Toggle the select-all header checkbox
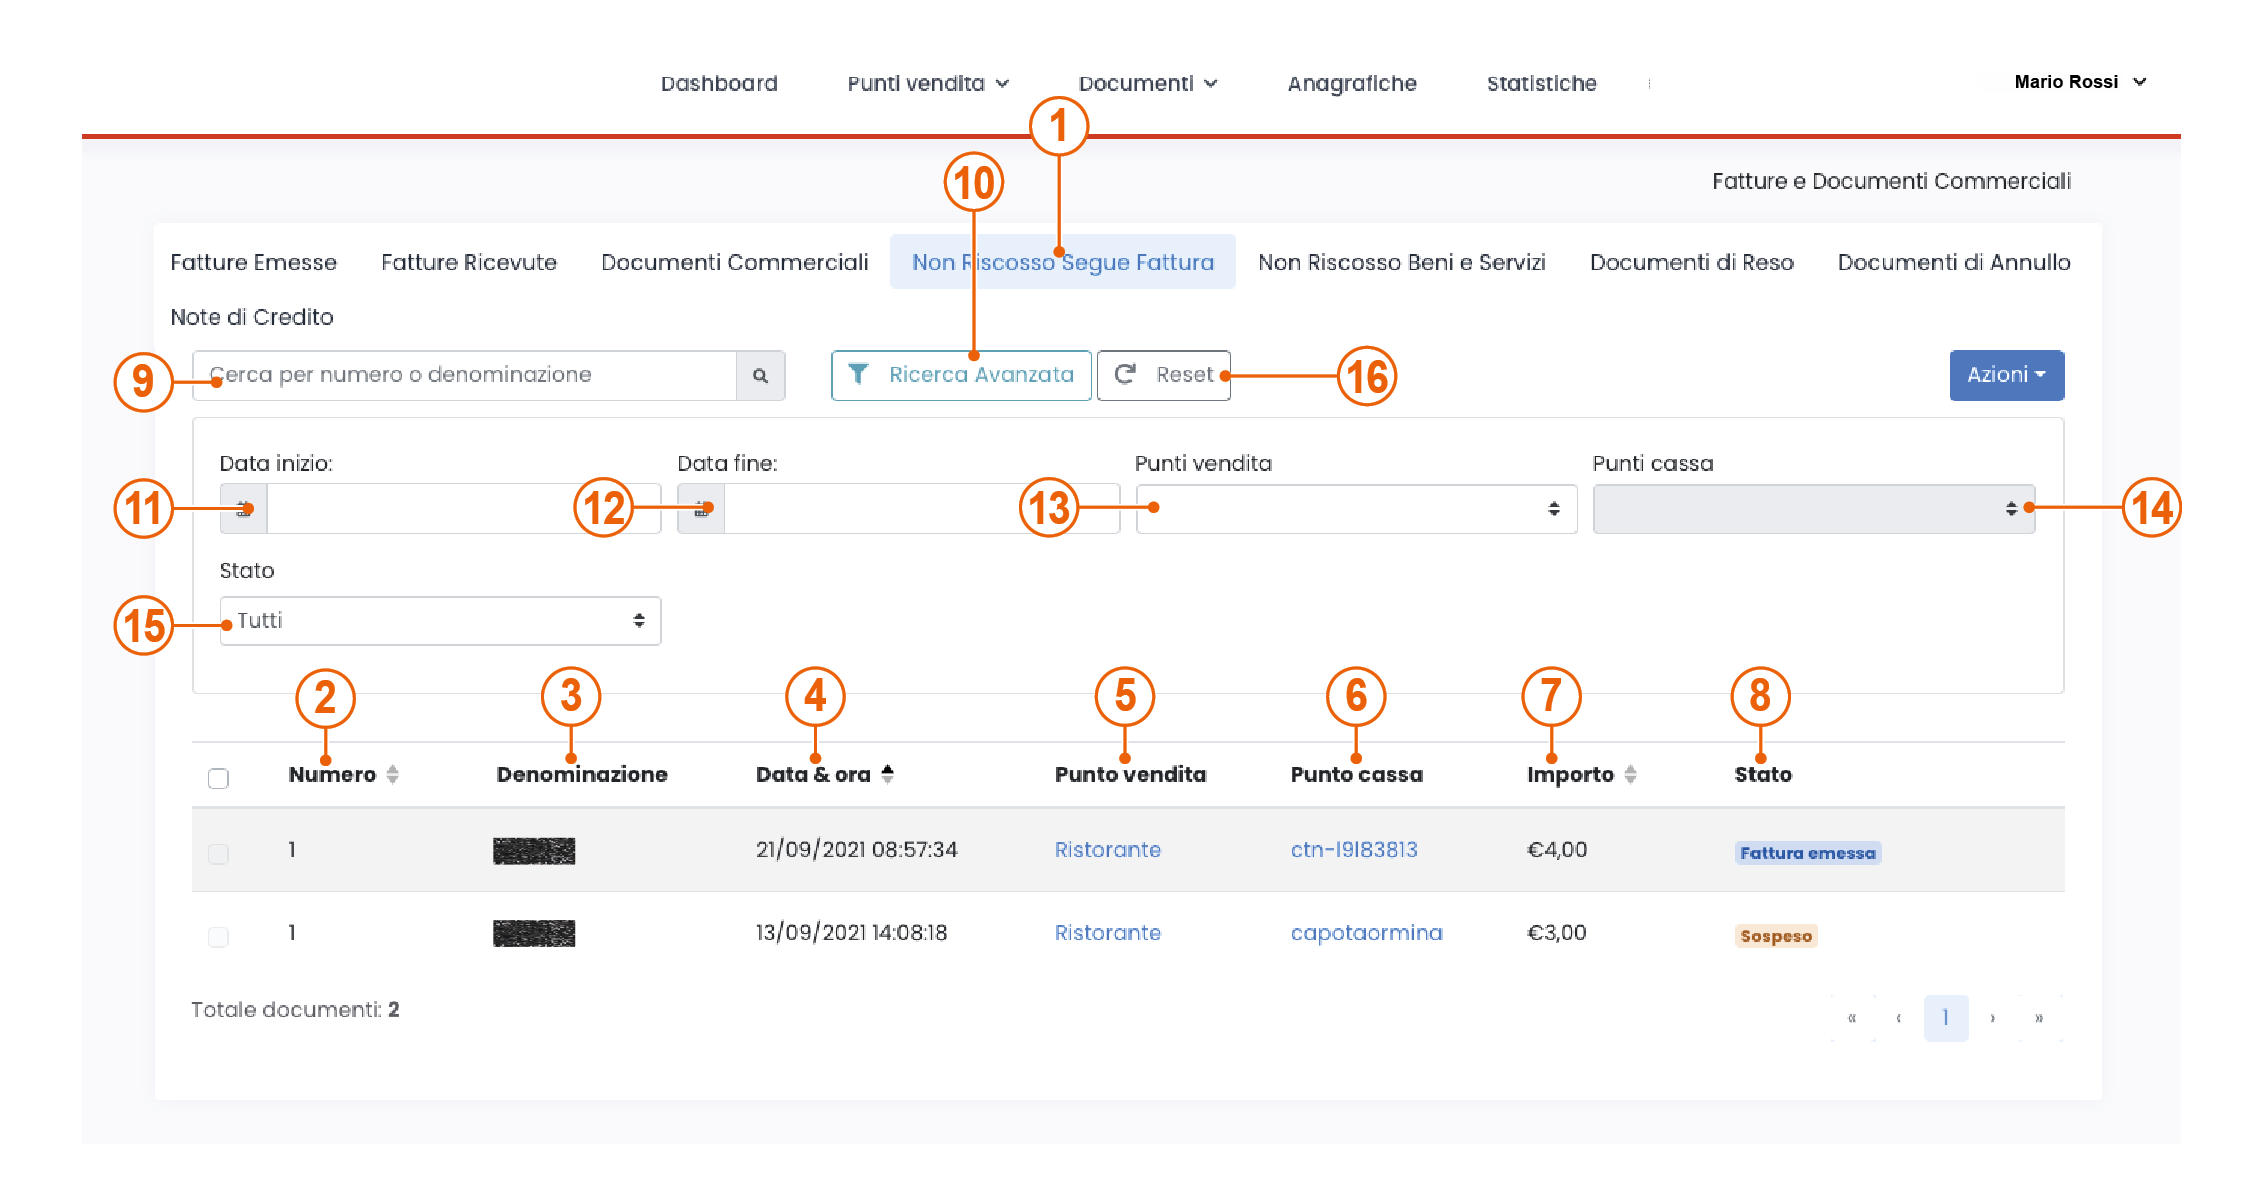This screenshot has height=1181, width=2264. click(218, 778)
